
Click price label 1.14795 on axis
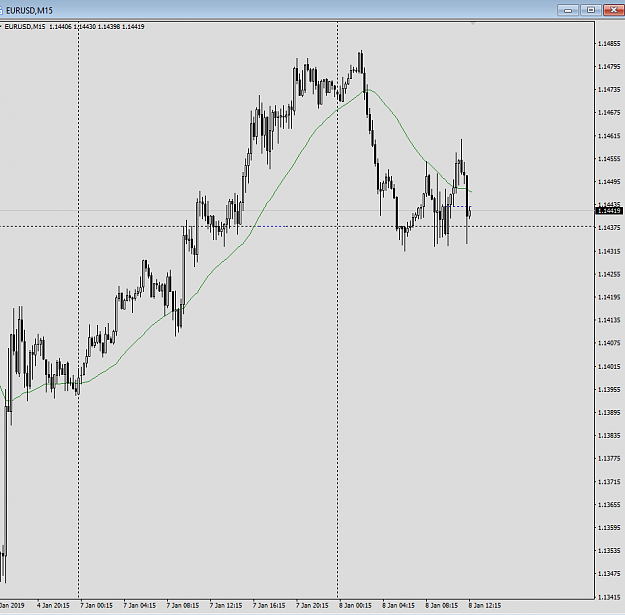609,67
